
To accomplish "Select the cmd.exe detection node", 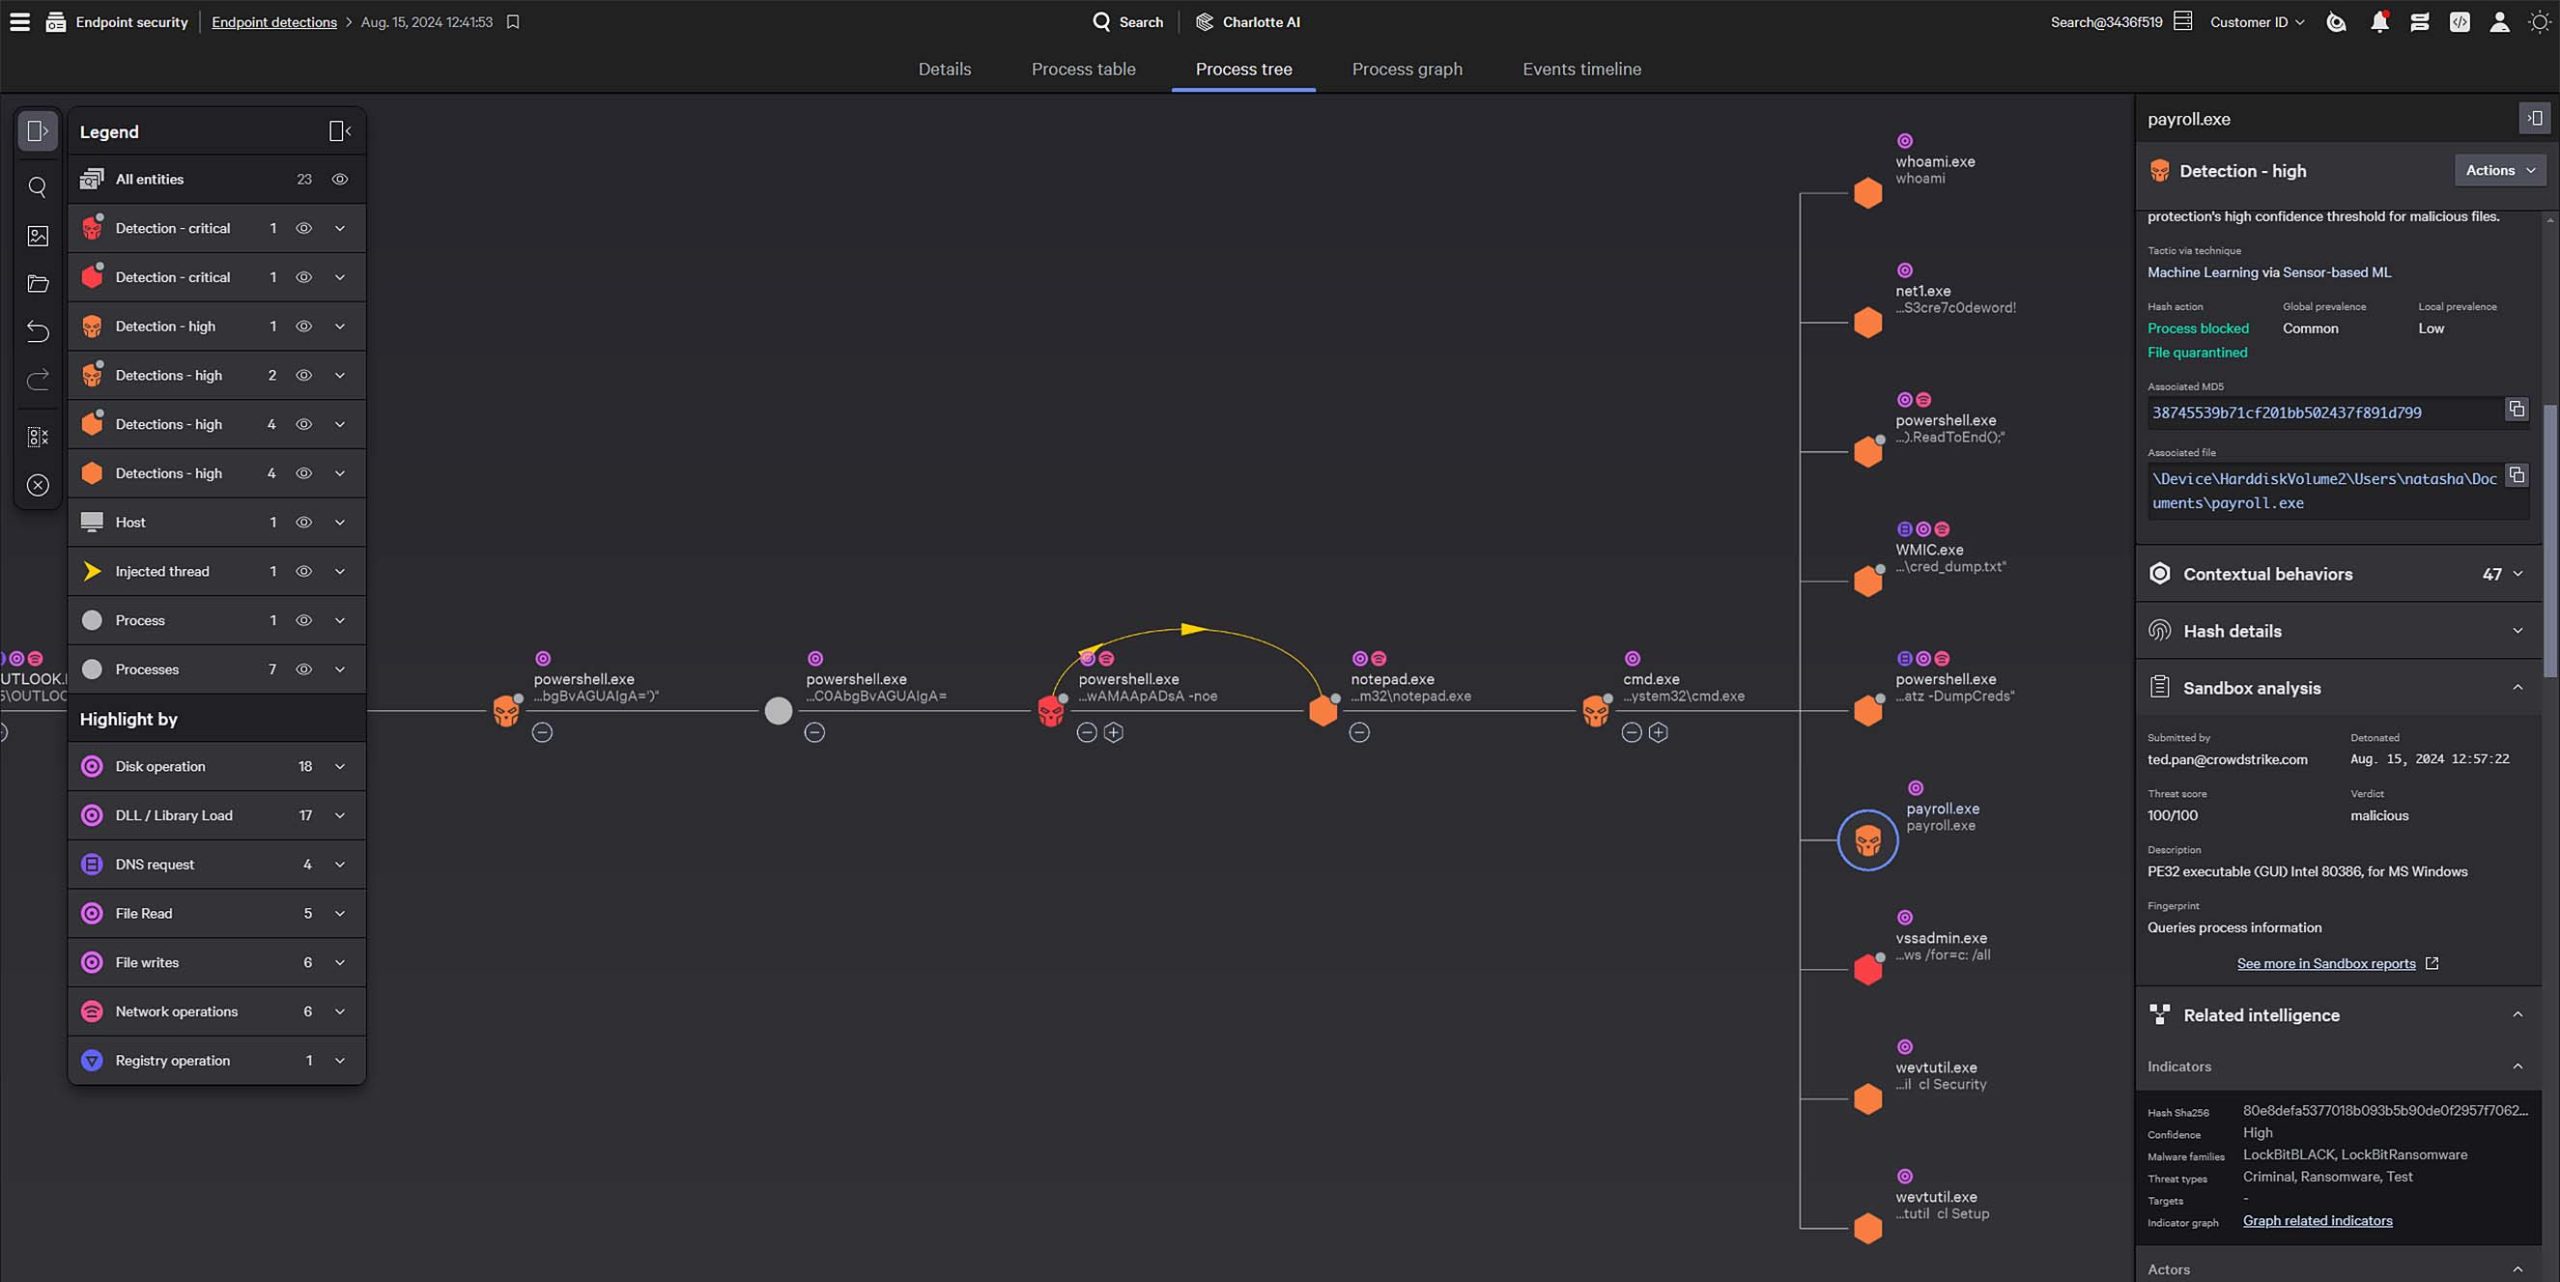I will tap(1595, 711).
